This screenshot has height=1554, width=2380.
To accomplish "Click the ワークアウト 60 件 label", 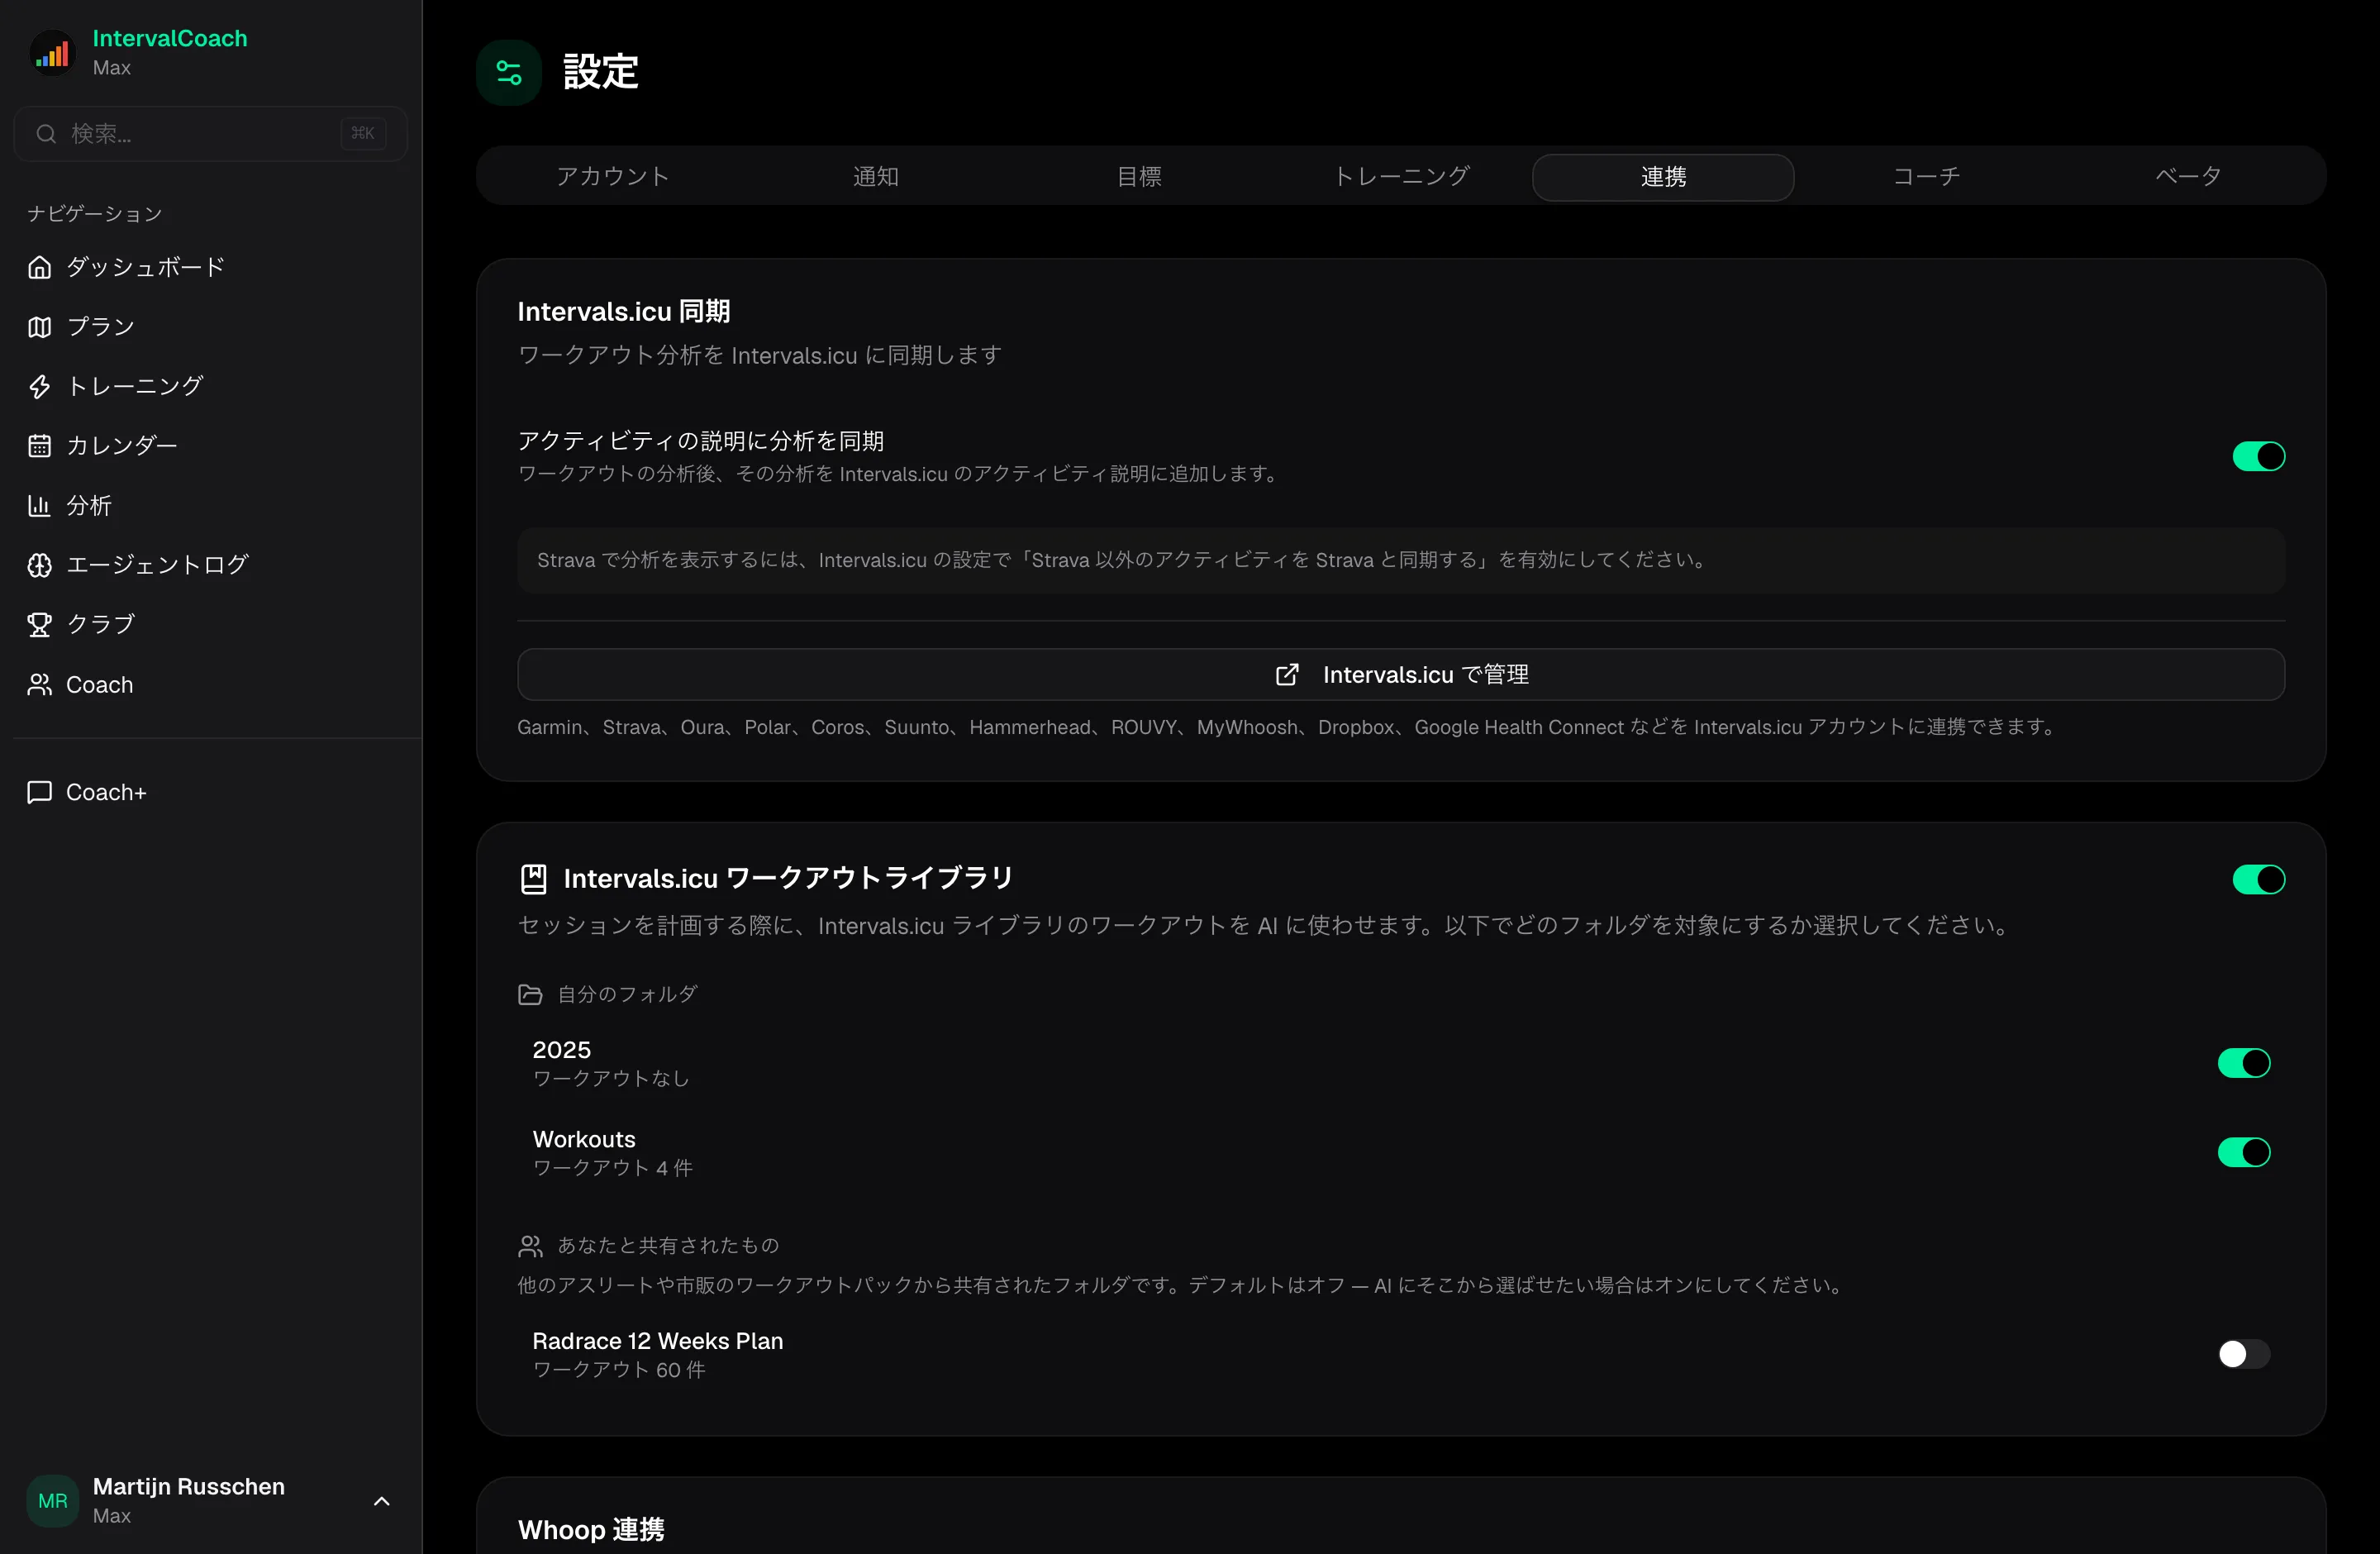I will click(x=619, y=1370).
